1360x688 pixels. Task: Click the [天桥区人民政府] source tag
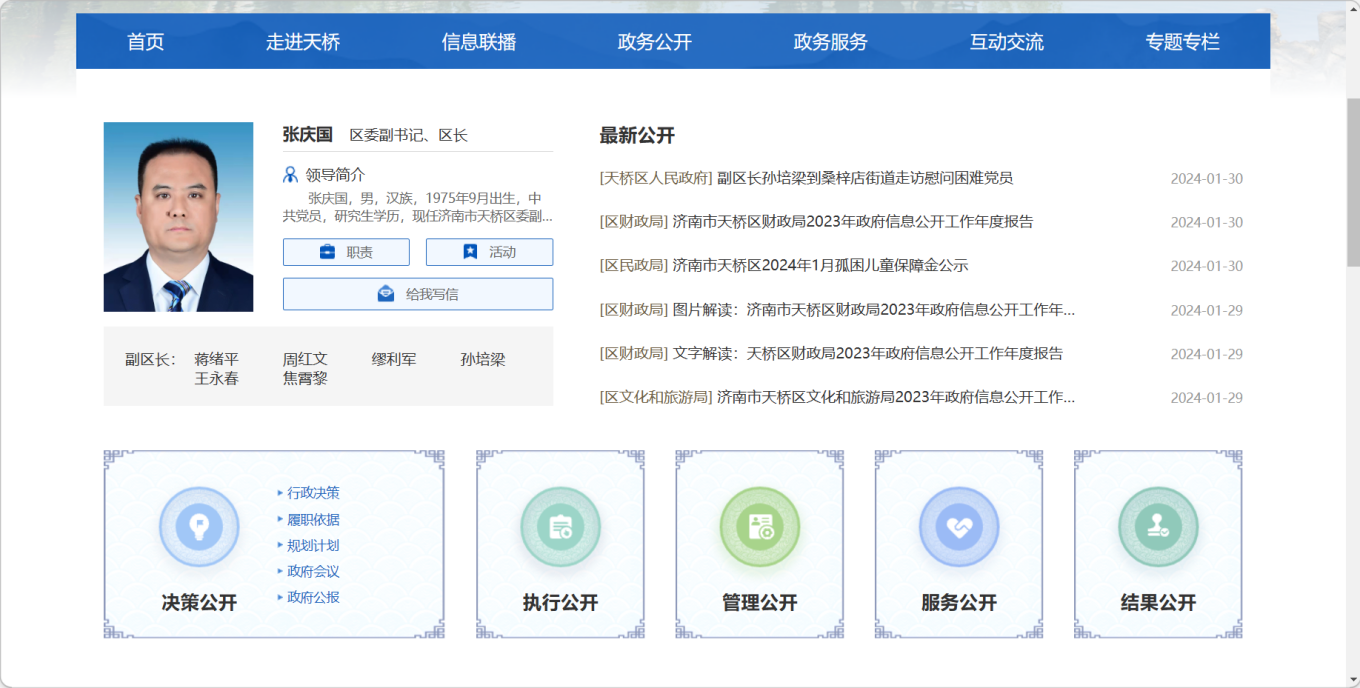[x=656, y=178]
